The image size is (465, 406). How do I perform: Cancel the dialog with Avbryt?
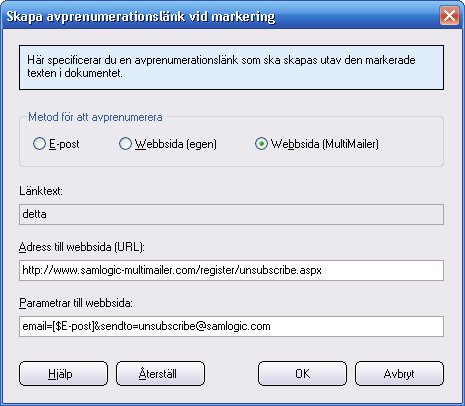(x=399, y=374)
